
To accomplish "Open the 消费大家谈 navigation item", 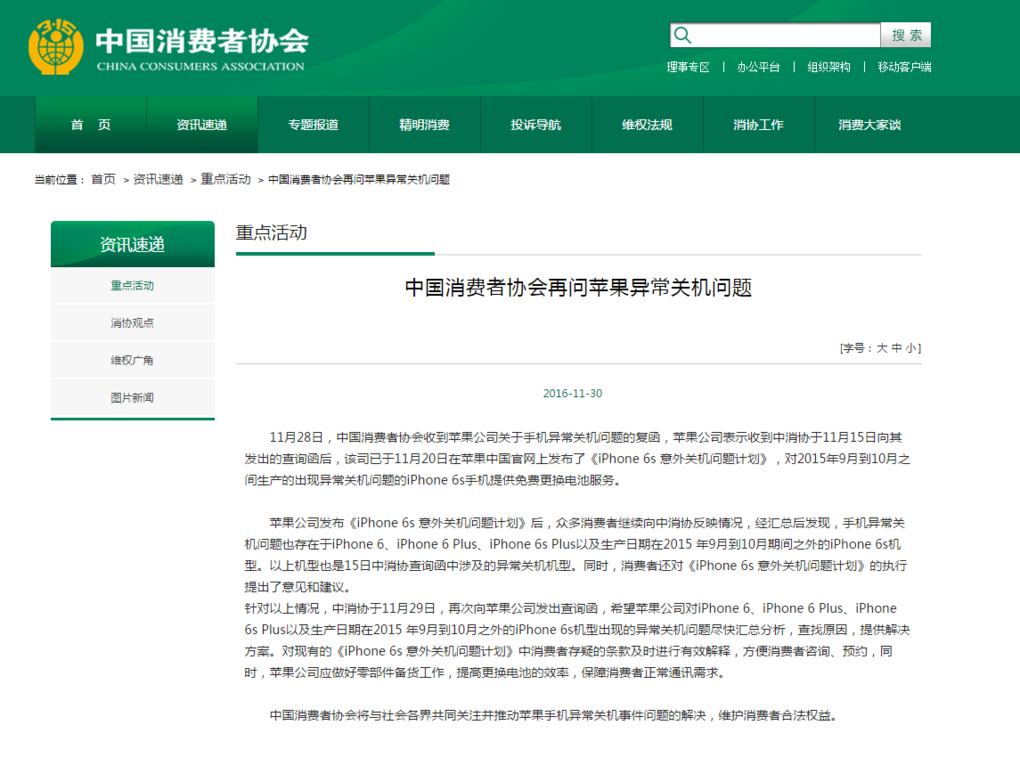I will (x=869, y=125).
